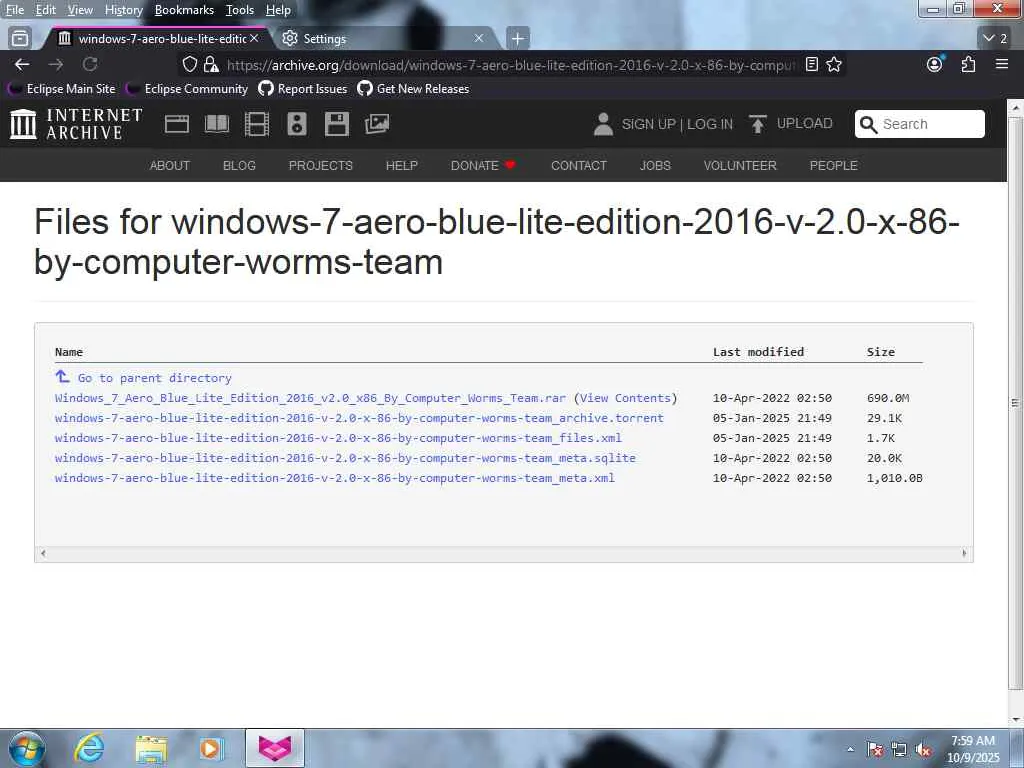Open the Audio speaker icon
Image resolution: width=1024 pixels, height=768 pixels.
coord(296,124)
